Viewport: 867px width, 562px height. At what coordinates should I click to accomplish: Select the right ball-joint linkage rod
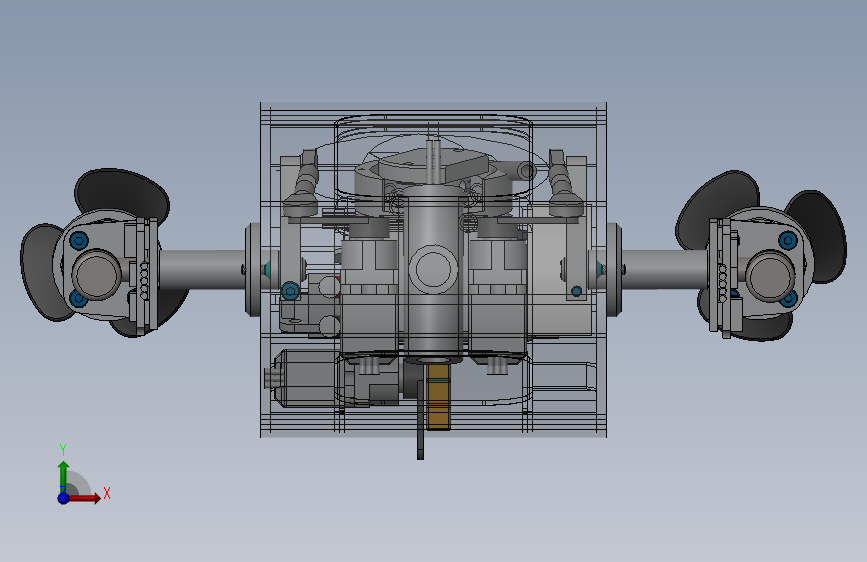point(564,184)
